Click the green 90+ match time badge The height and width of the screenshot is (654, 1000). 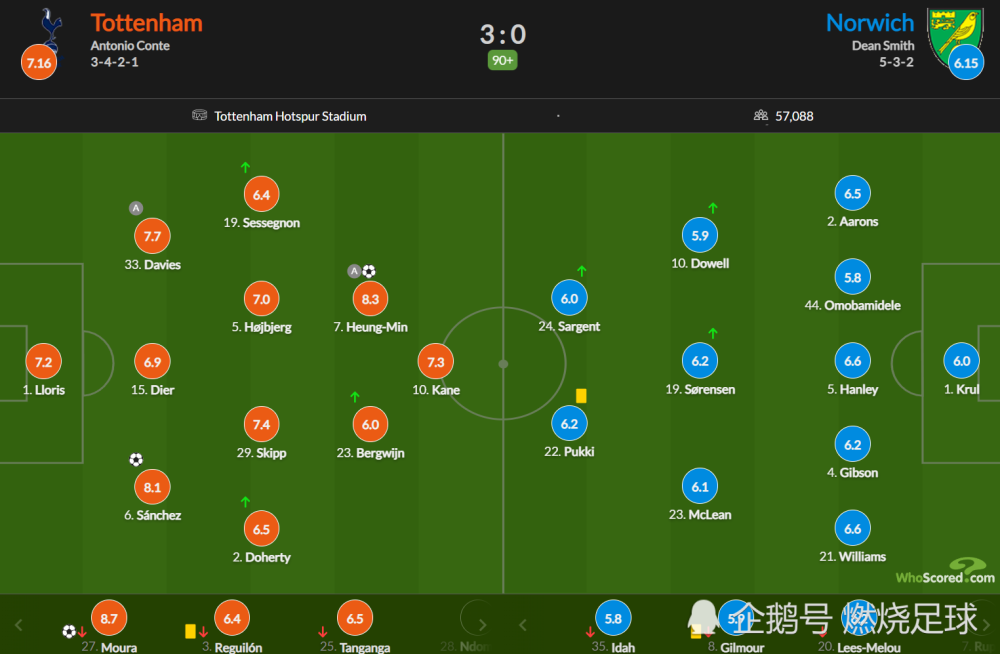click(x=503, y=61)
